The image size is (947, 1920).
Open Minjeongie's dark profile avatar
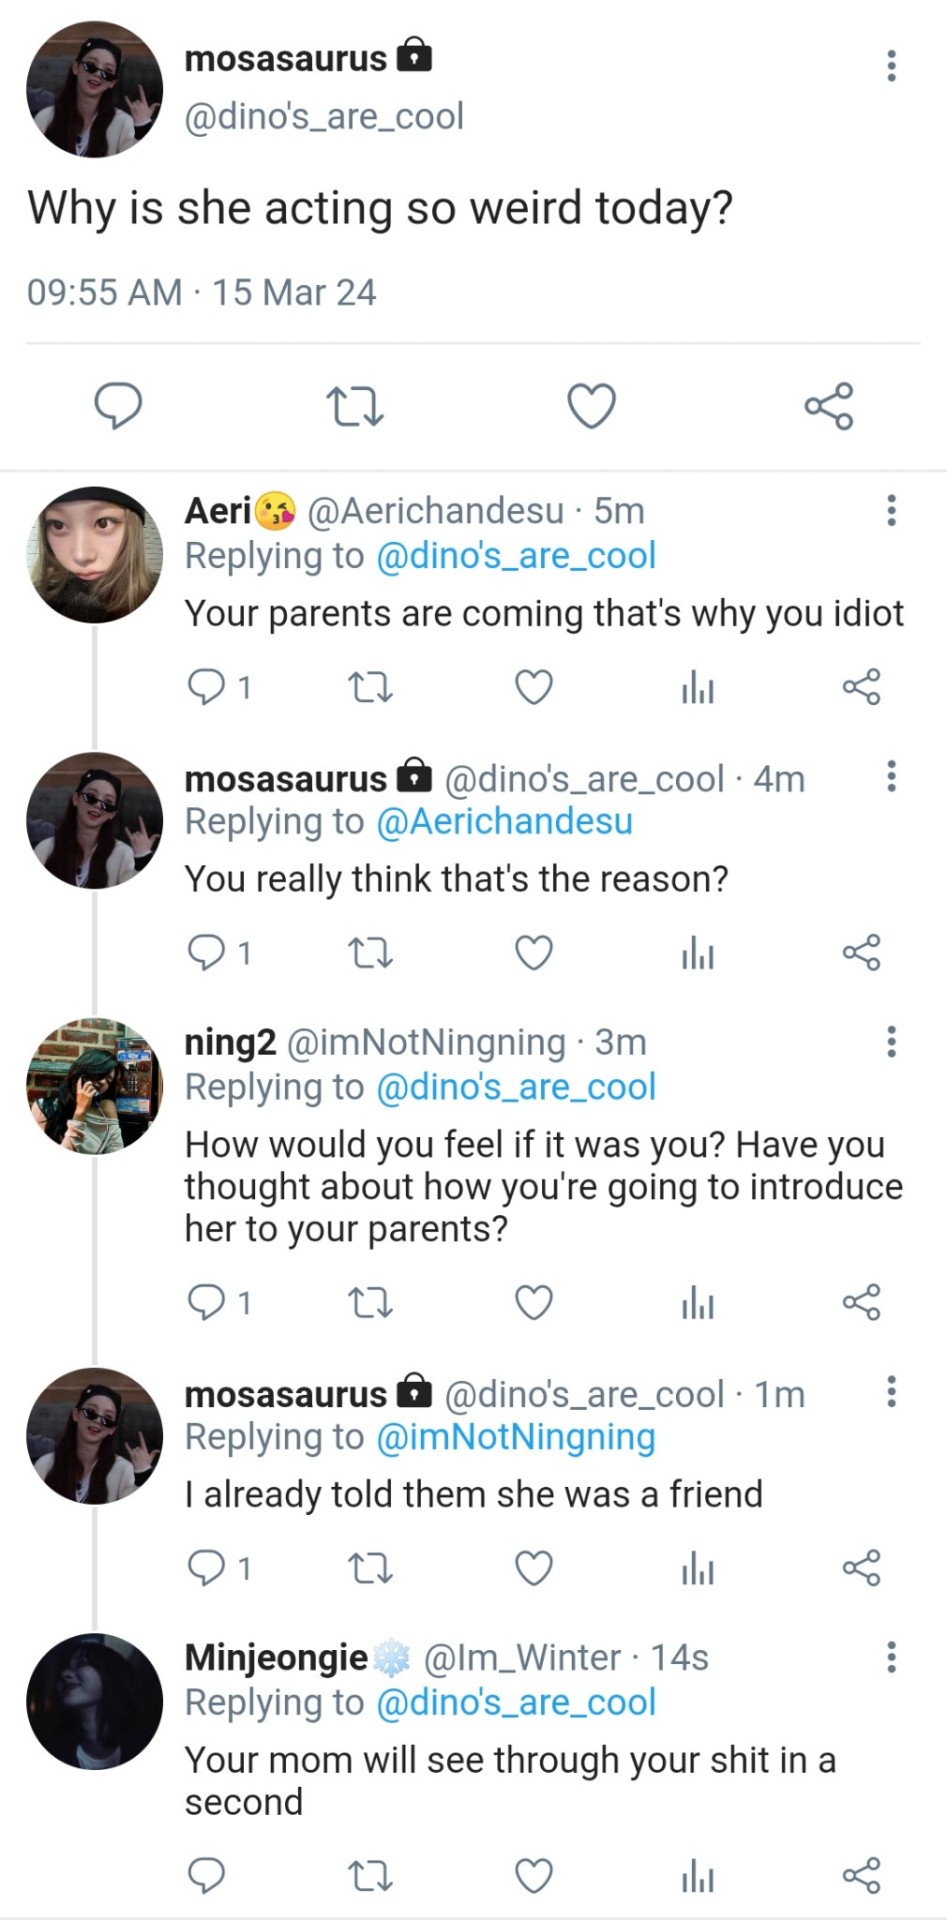94,1701
